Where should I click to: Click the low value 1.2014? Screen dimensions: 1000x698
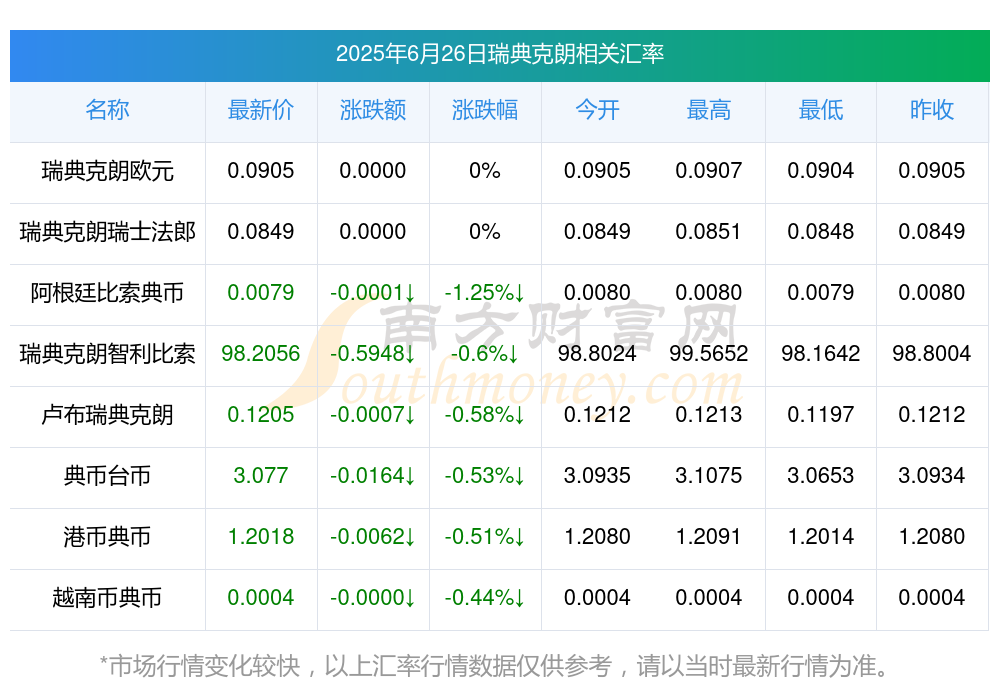tap(821, 537)
